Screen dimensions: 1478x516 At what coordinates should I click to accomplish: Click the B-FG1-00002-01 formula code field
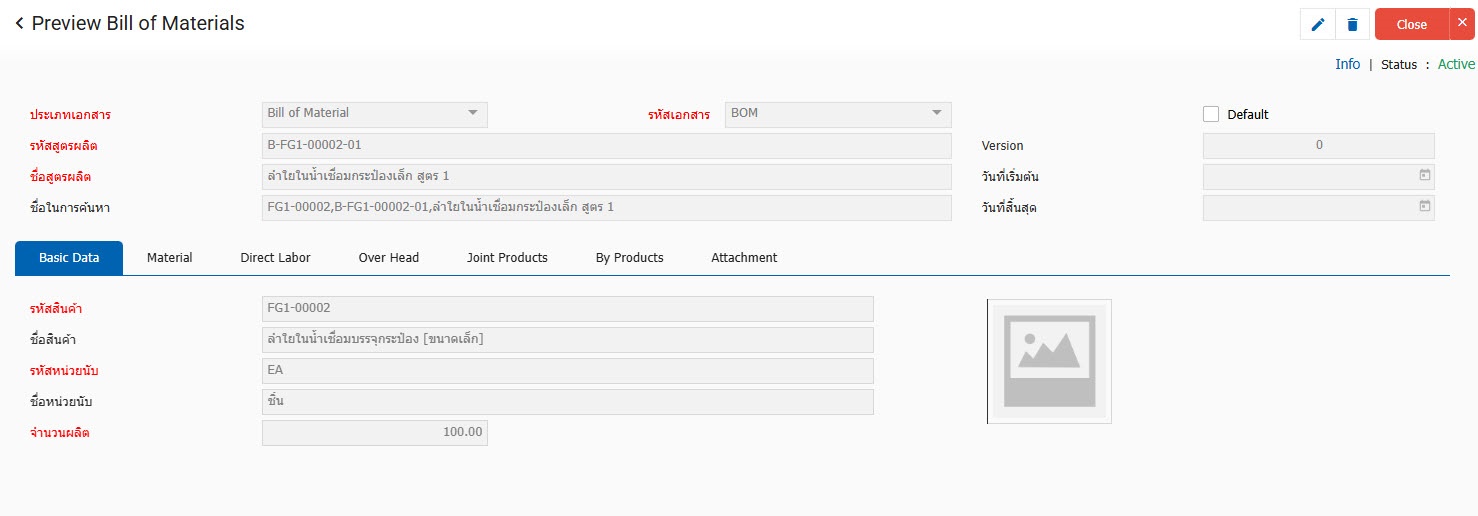pos(606,145)
